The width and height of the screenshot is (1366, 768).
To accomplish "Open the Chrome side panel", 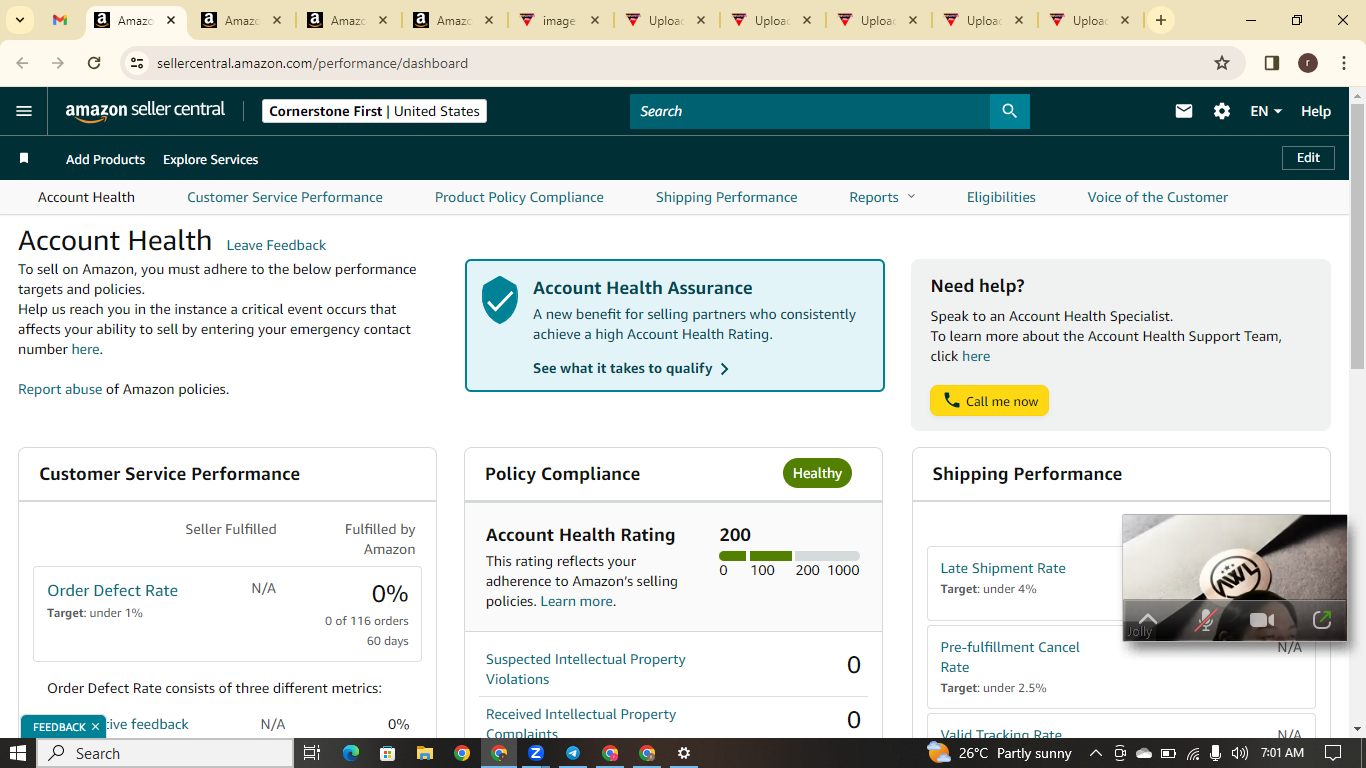I will coord(1271,63).
